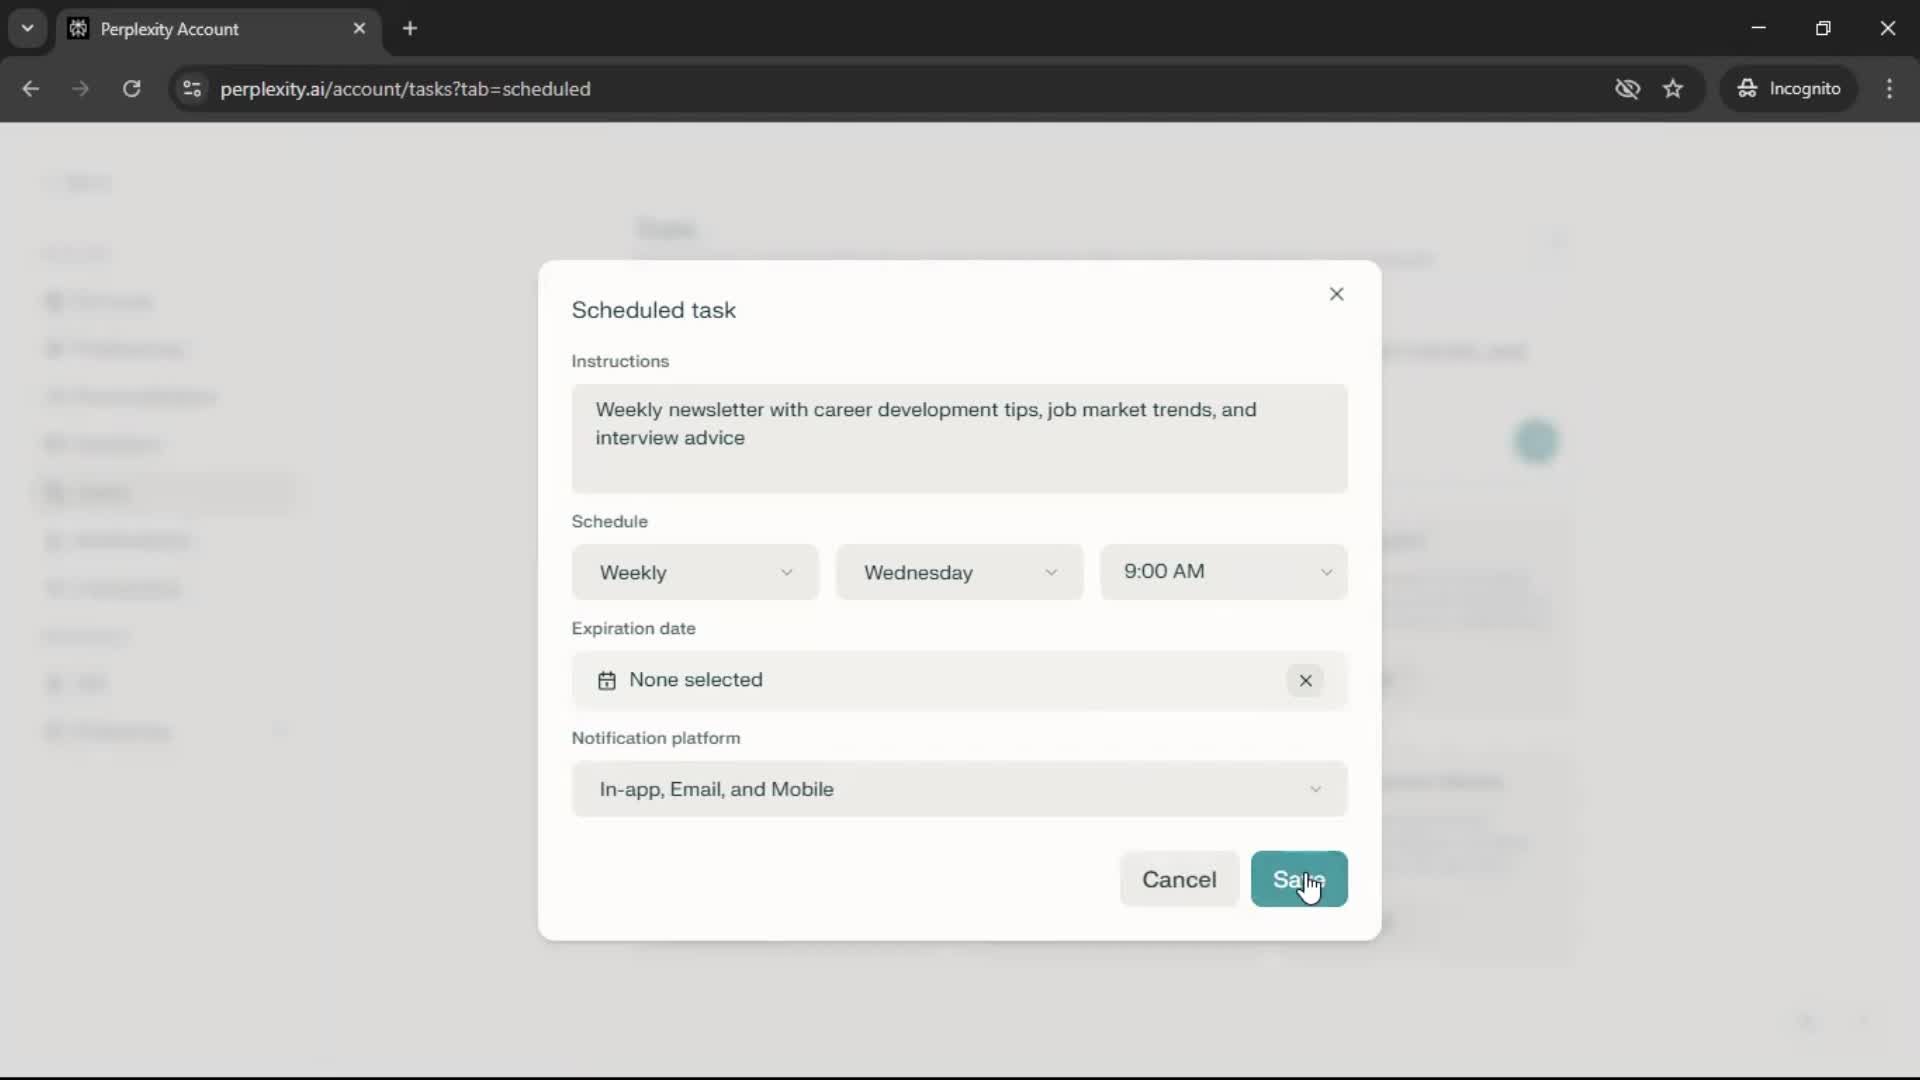
Task: Bookmark this page with star icon
Action: click(1673, 89)
